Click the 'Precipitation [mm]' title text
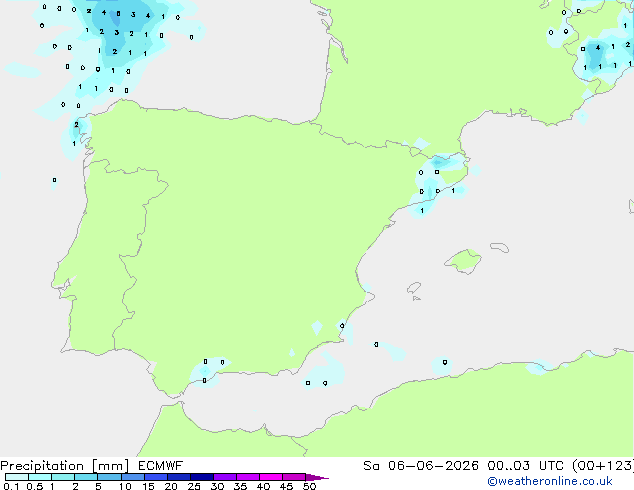Viewport: 634px width, 490px height. (65, 466)
